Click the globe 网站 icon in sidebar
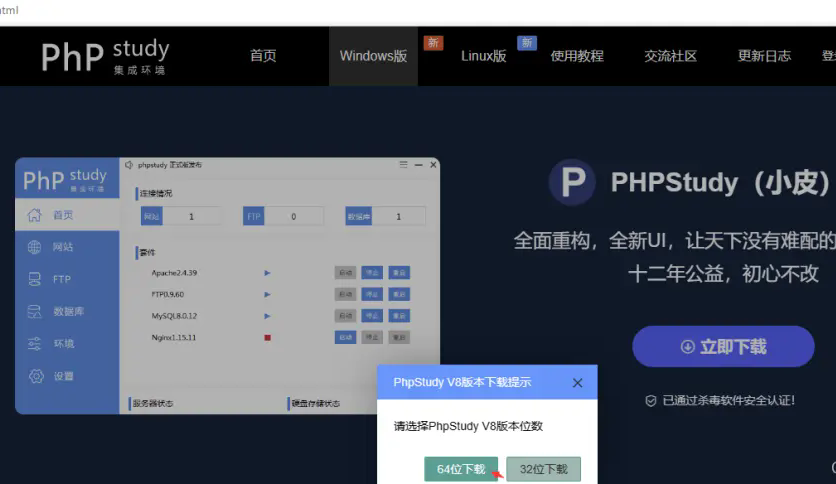 (x=35, y=247)
